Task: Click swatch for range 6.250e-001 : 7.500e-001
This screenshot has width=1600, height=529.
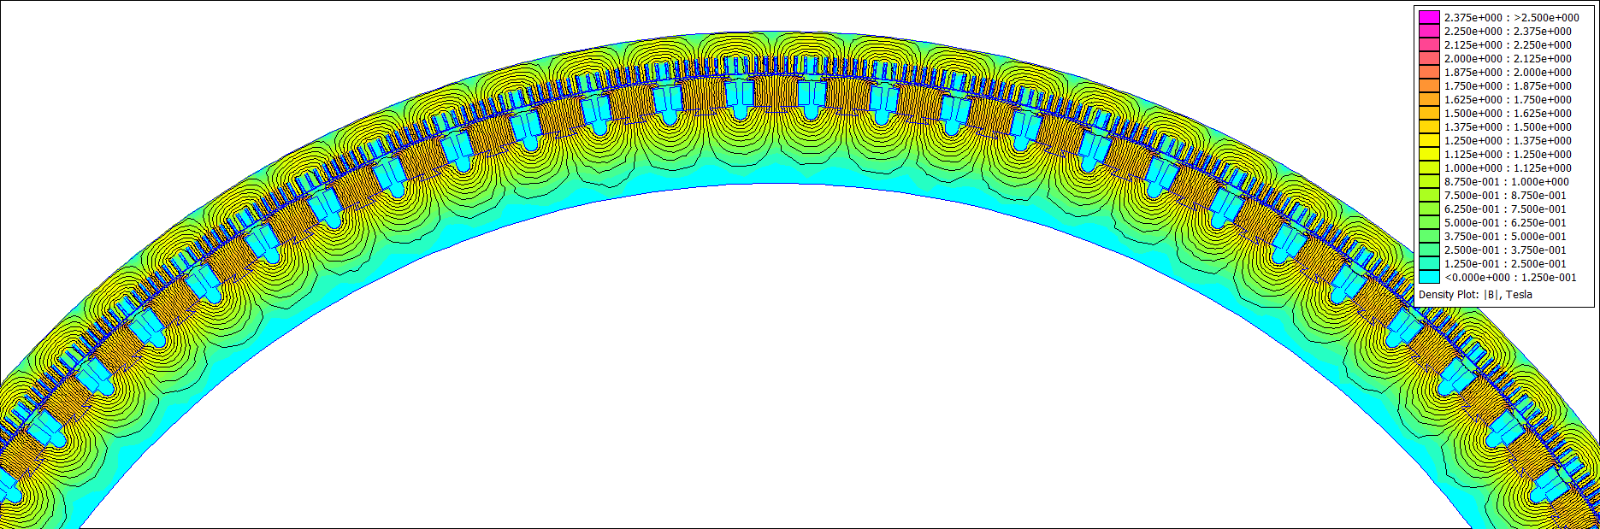Action: pos(1429,209)
